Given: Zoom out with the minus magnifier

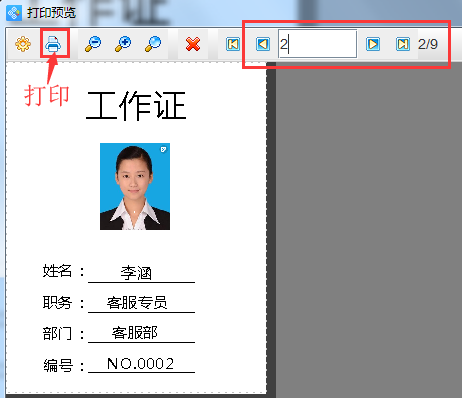Looking at the screenshot, I should coord(93,44).
